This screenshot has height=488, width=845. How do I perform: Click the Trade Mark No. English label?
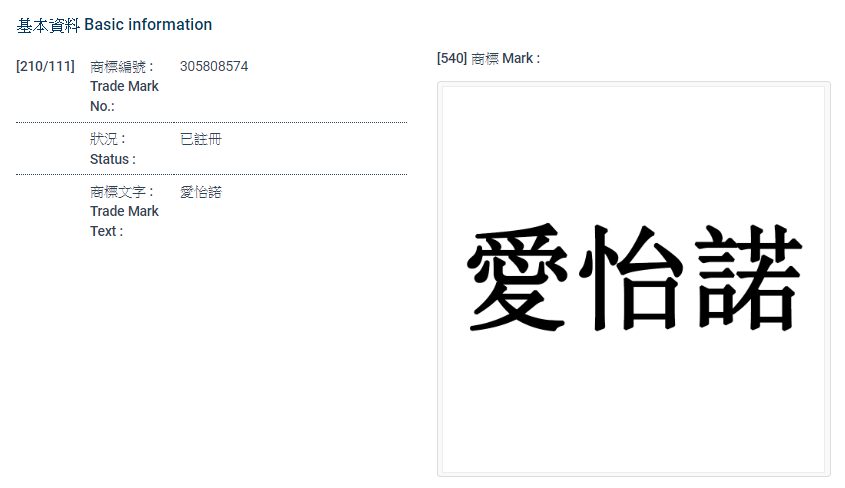[x=124, y=96]
